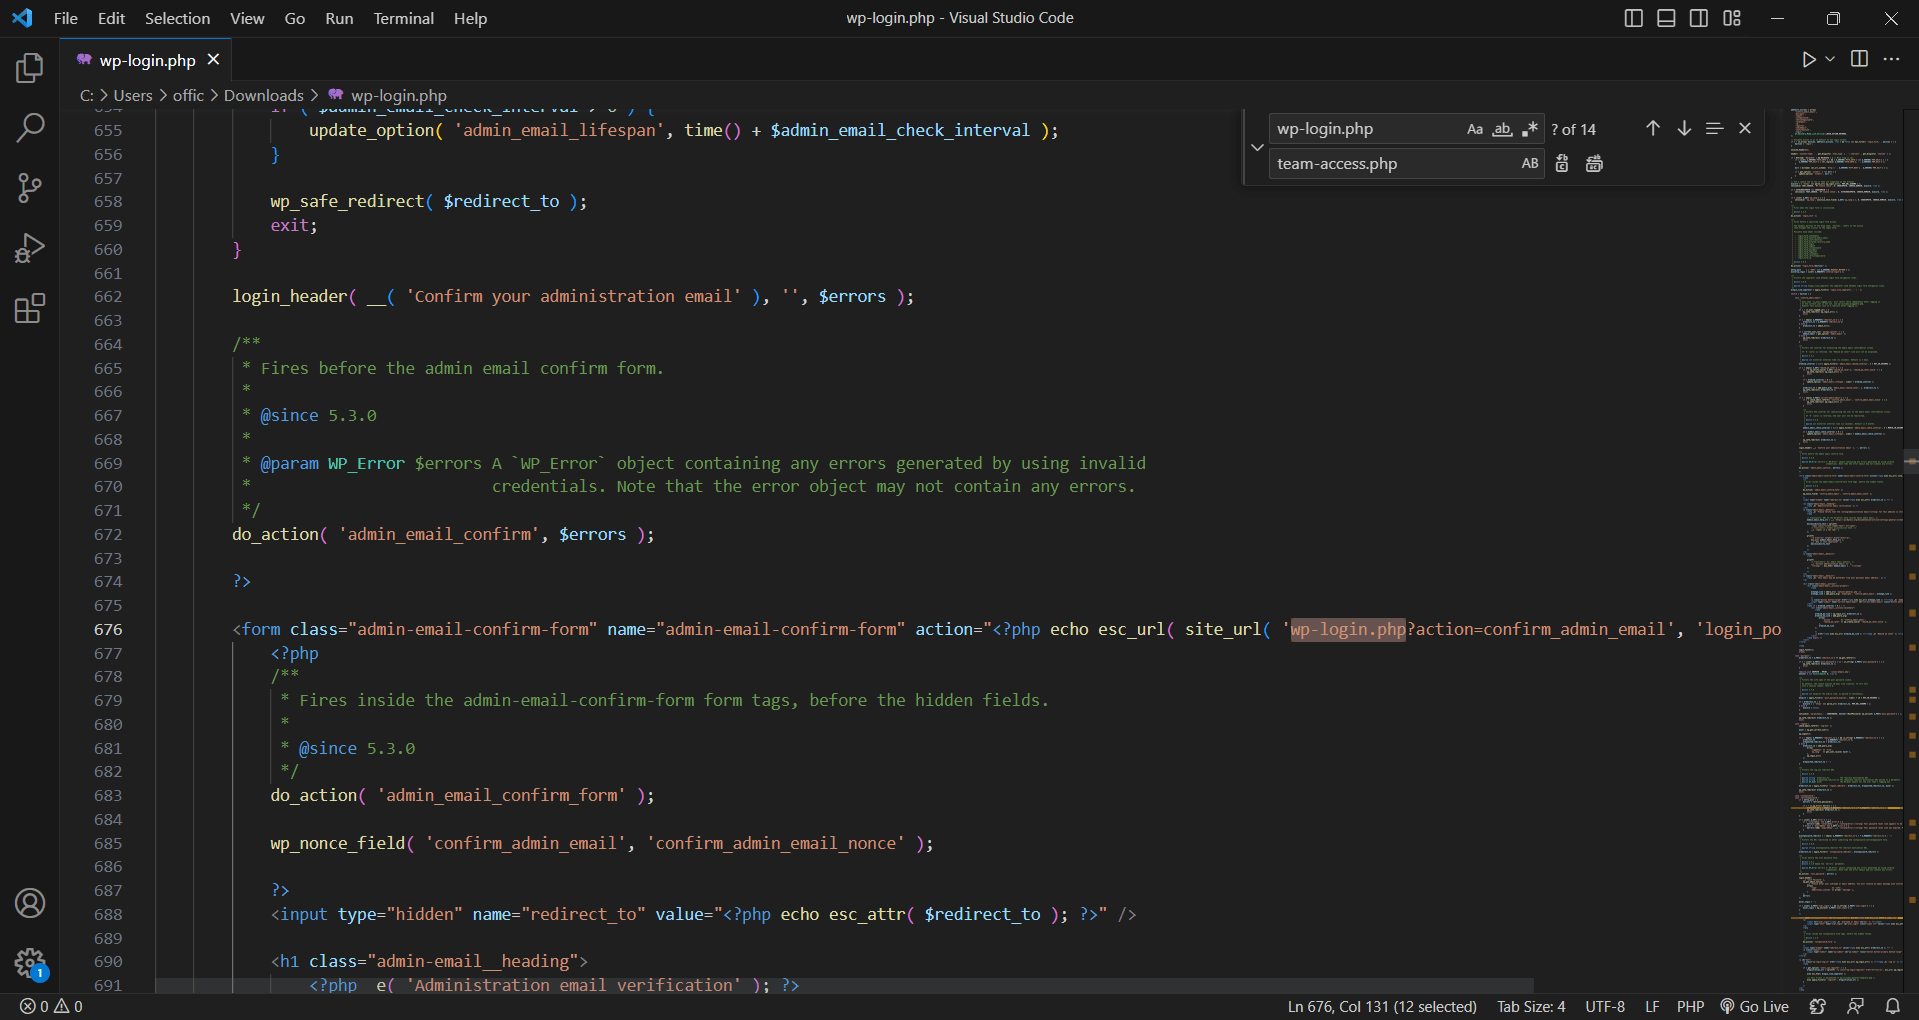Viewport: 1919px width, 1020px height.
Task: Open the Manage gear menu
Action: tap(30, 963)
